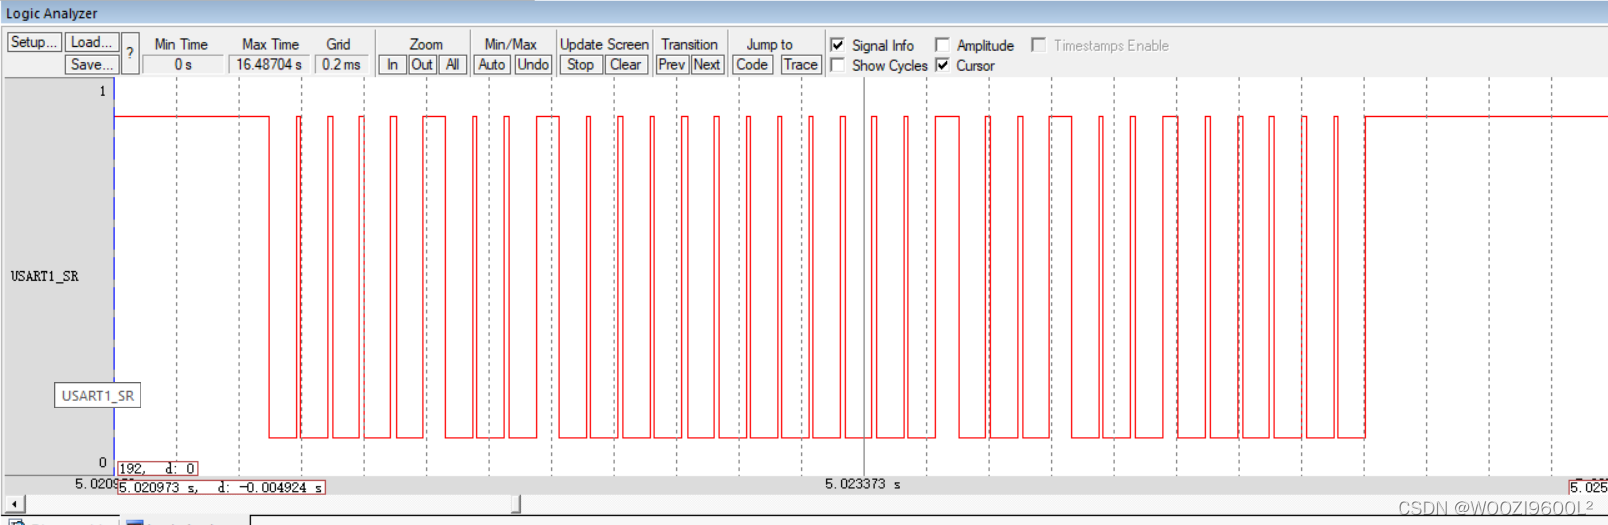The width and height of the screenshot is (1608, 525).
Task: Click the USART1_SR tooltip label
Action: (x=97, y=395)
